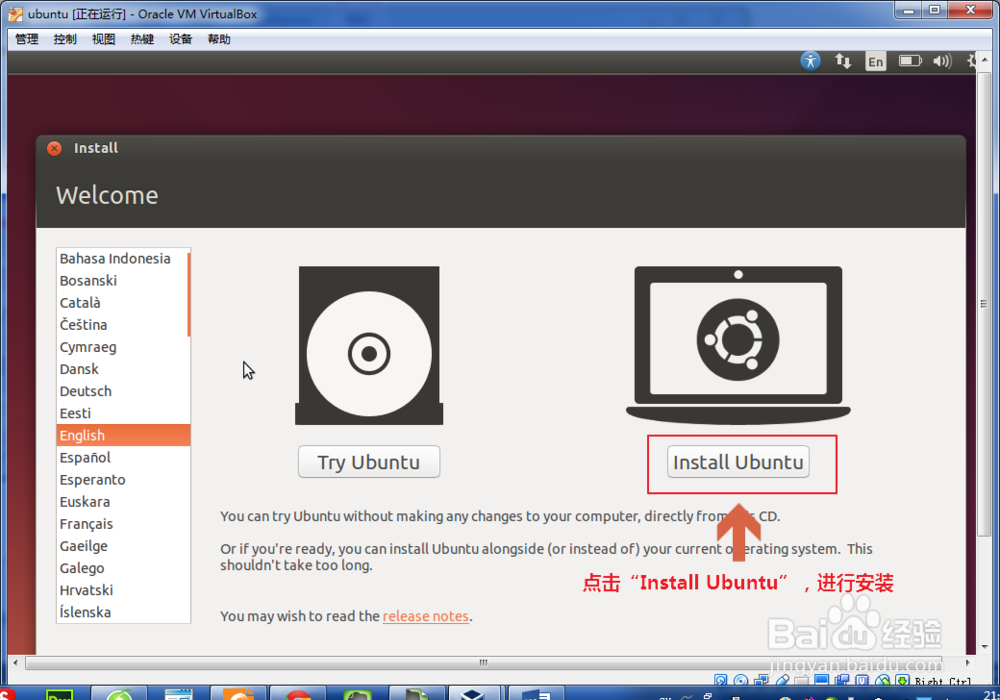Open the battery status indicator
The image size is (1000, 700).
(x=910, y=61)
